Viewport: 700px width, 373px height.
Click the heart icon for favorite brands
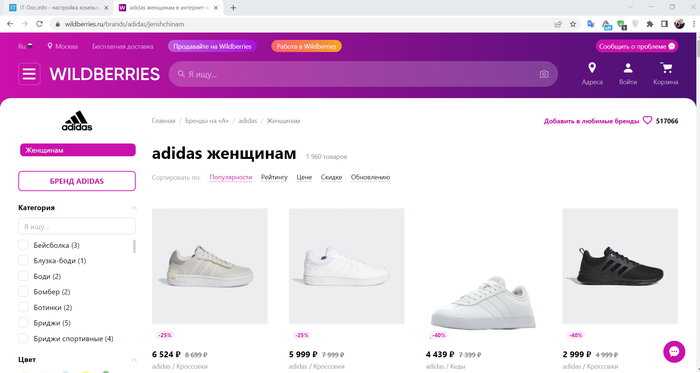tap(647, 120)
